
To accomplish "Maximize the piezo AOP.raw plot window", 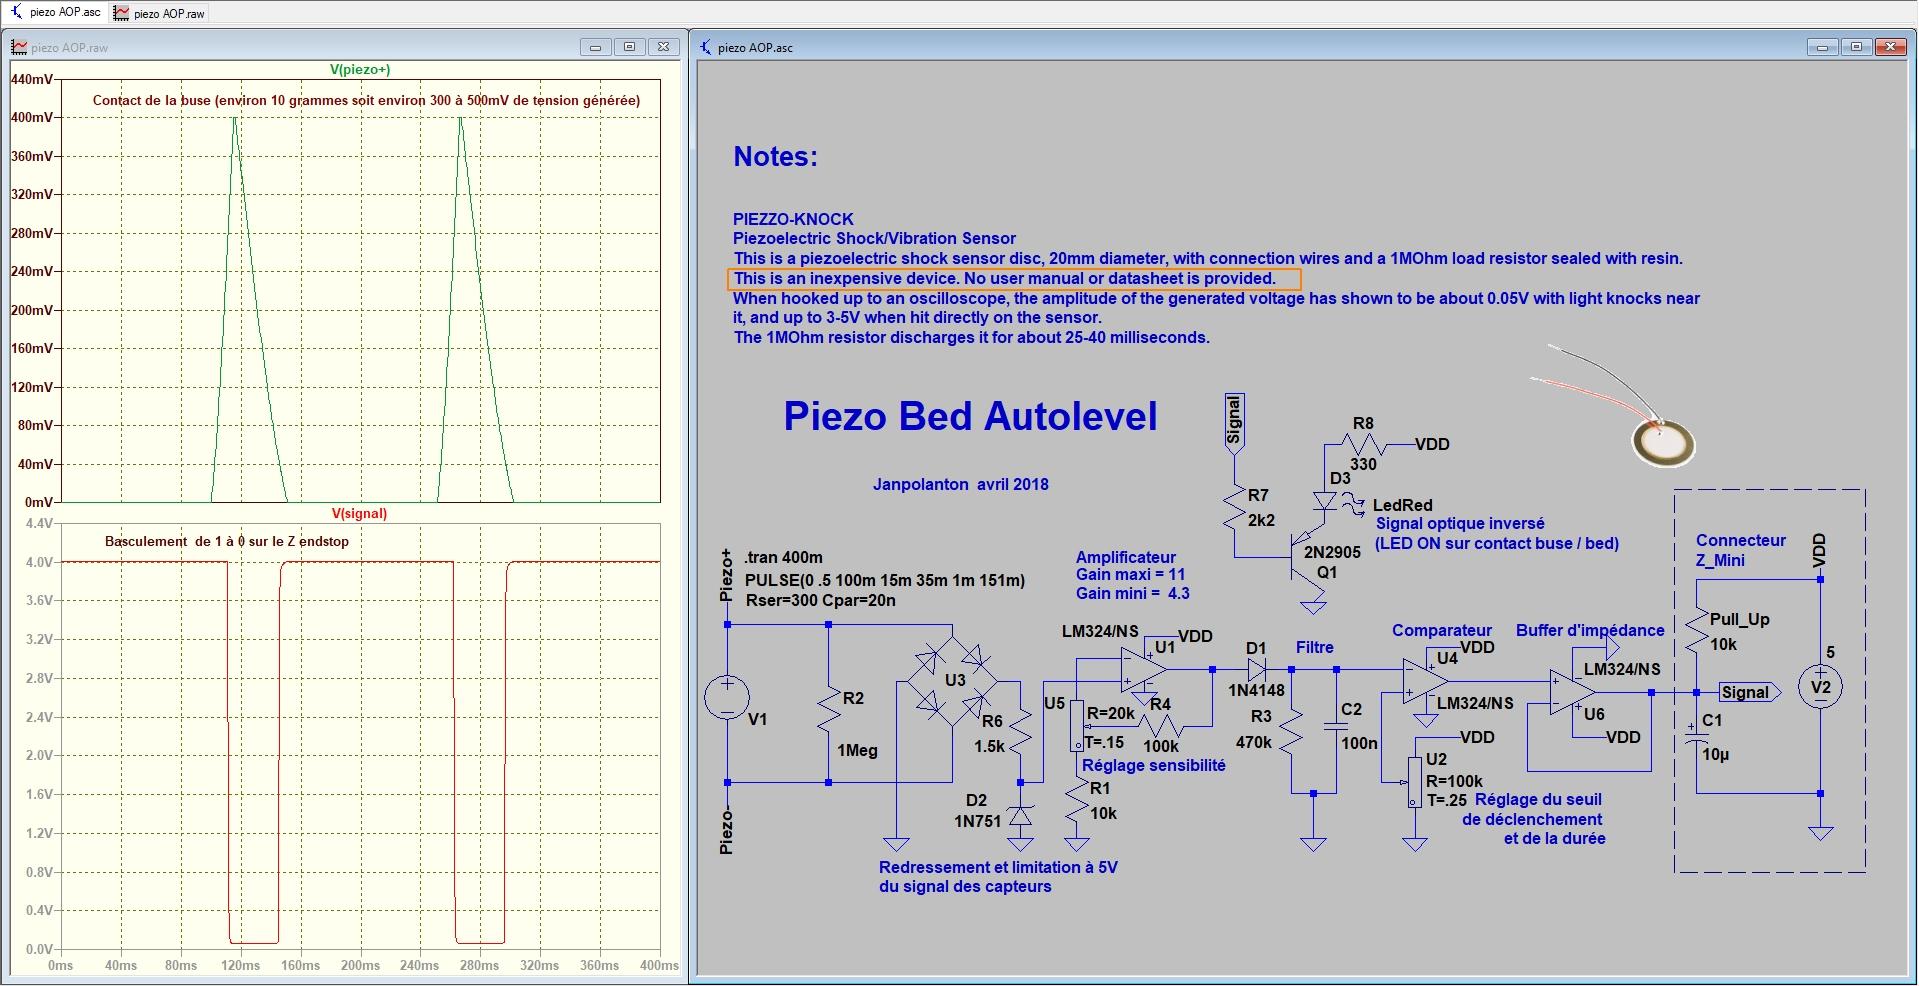I will 629,47.
